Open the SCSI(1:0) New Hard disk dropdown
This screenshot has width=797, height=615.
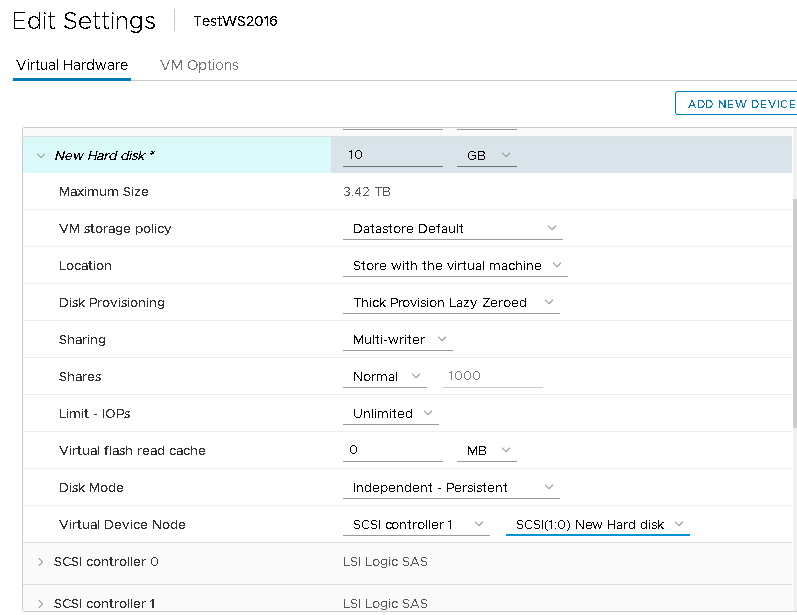[597, 525]
